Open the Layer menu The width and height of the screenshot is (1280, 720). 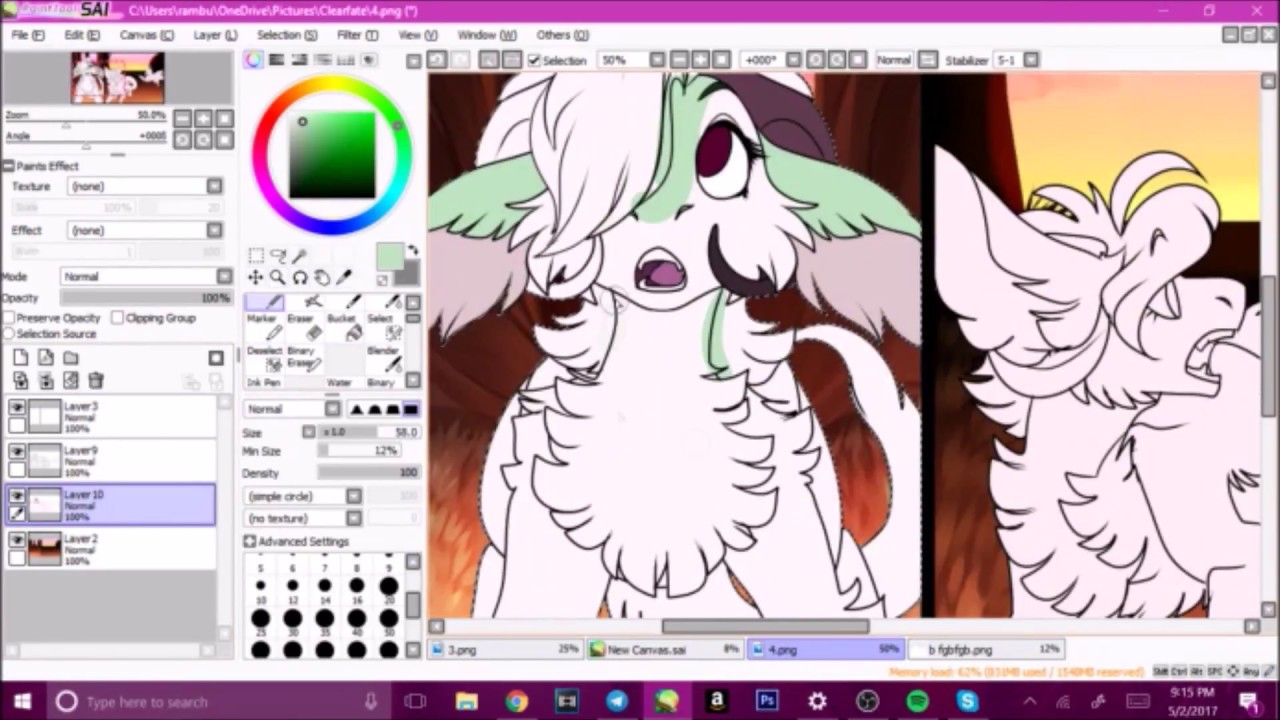(215, 35)
